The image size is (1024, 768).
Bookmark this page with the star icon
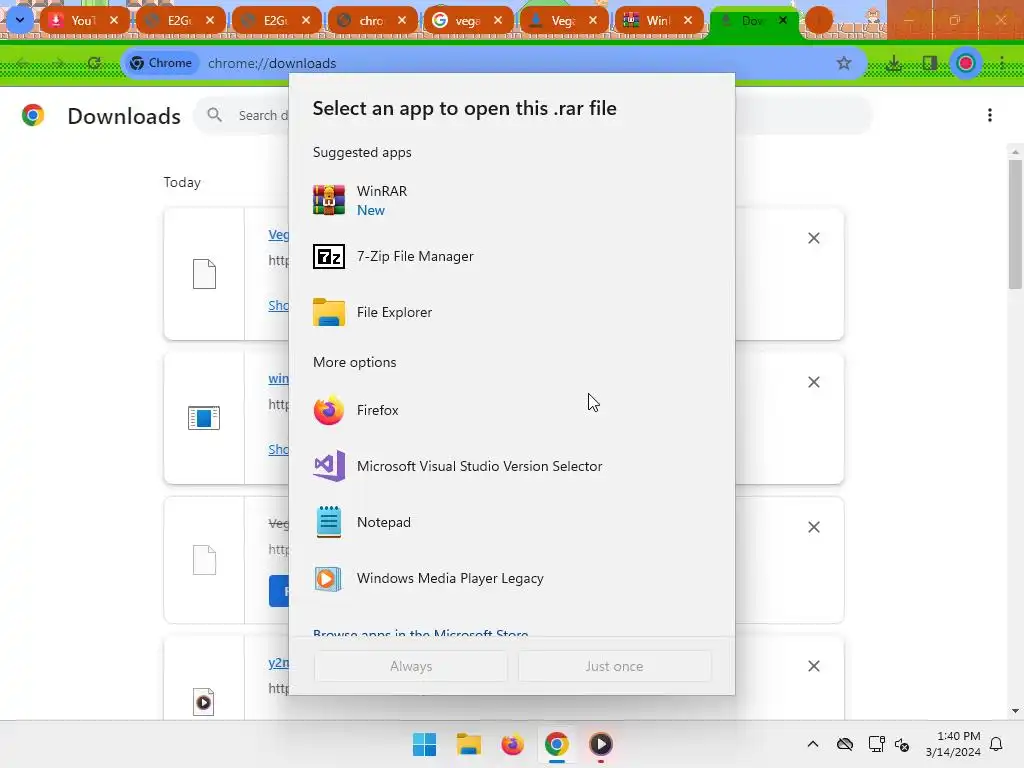pos(844,63)
